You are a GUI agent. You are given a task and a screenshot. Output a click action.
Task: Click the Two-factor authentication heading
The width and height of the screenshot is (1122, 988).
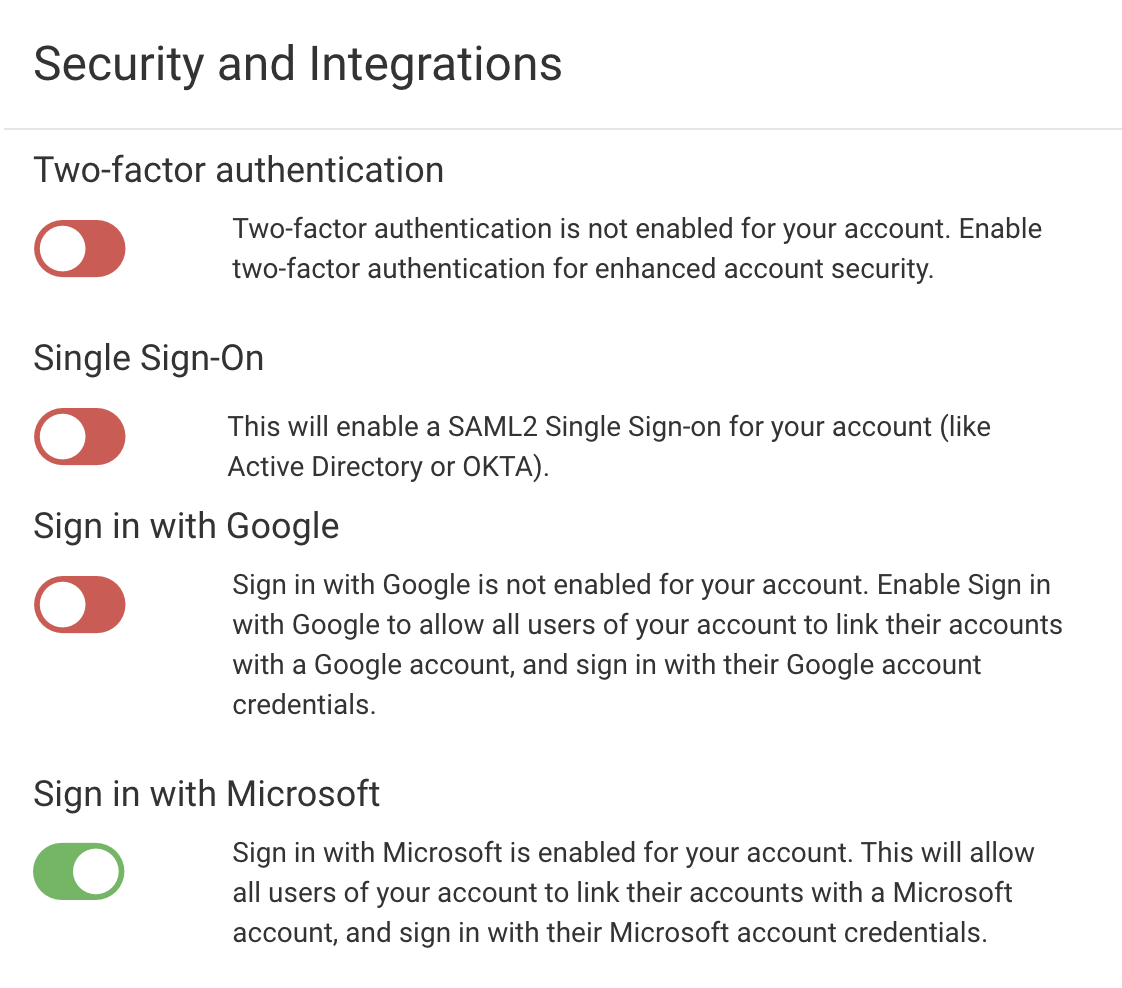(240, 170)
